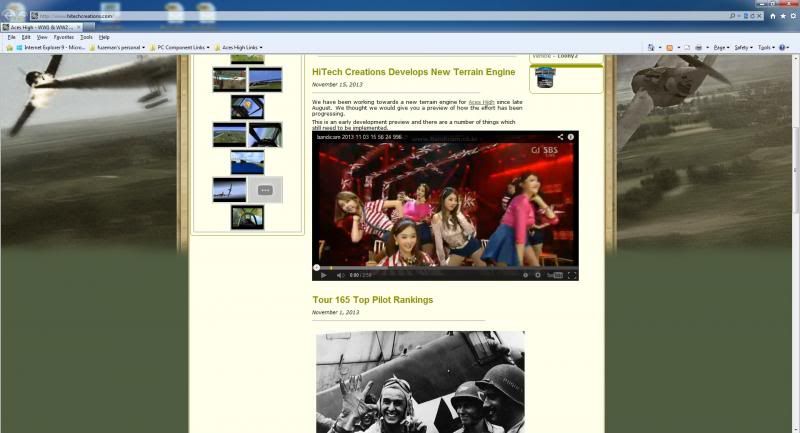800x433 pixels.
Task: Open dropdown arrow next to command bar home
Action: 660,47
